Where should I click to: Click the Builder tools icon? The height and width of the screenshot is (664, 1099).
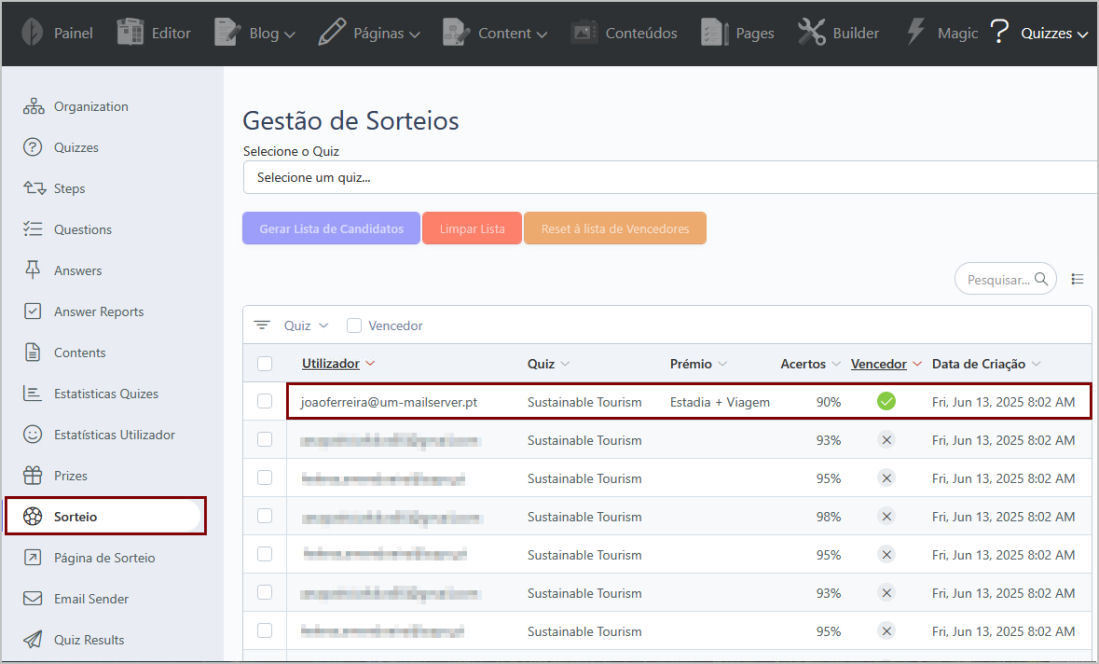pyautogui.click(x=812, y=32)
